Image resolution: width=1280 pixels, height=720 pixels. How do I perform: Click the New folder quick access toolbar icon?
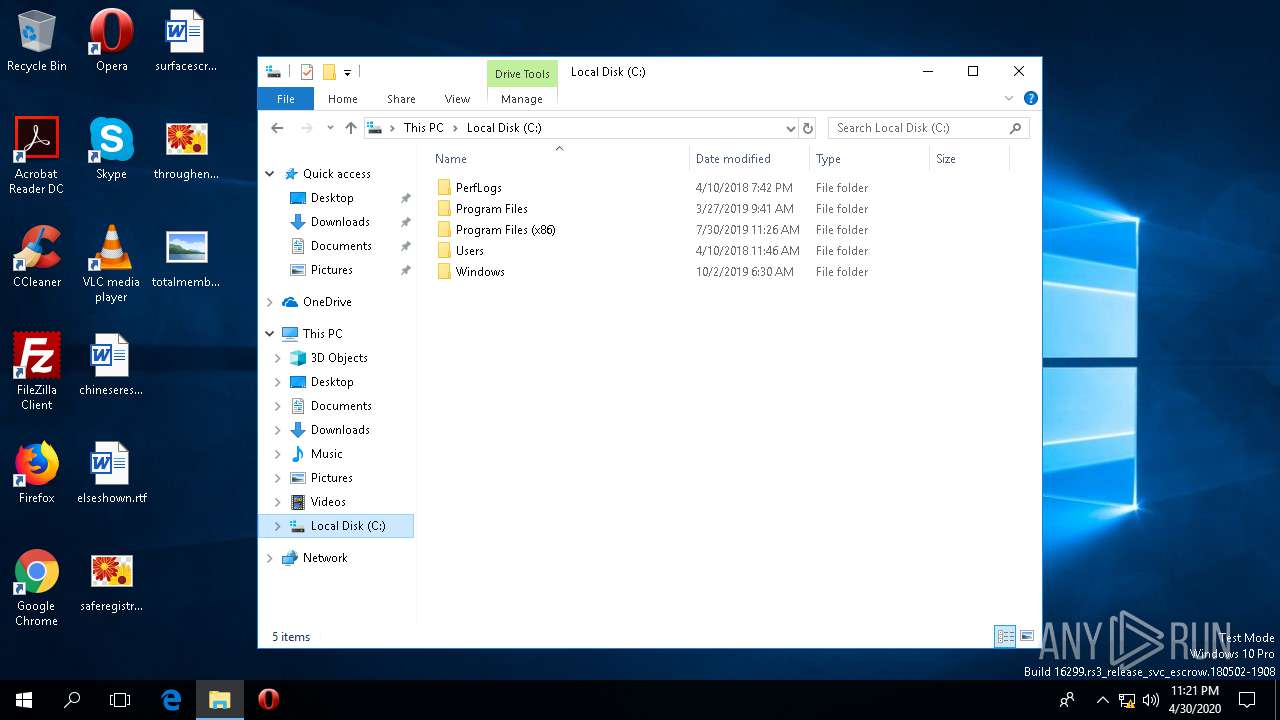[x=328, y=72]
